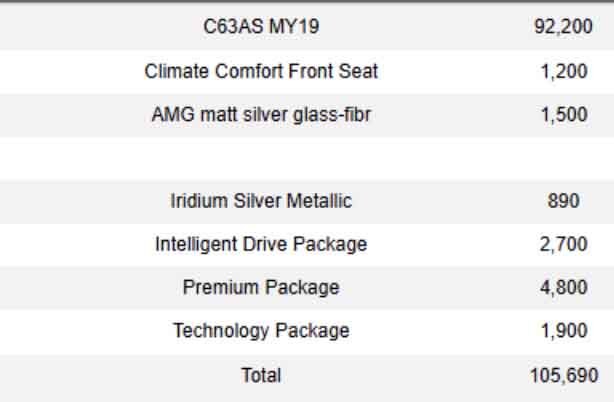614x402 pixels.
Task: Click Climate Comfort Front Seat label
Action: (x=261, y=72)
